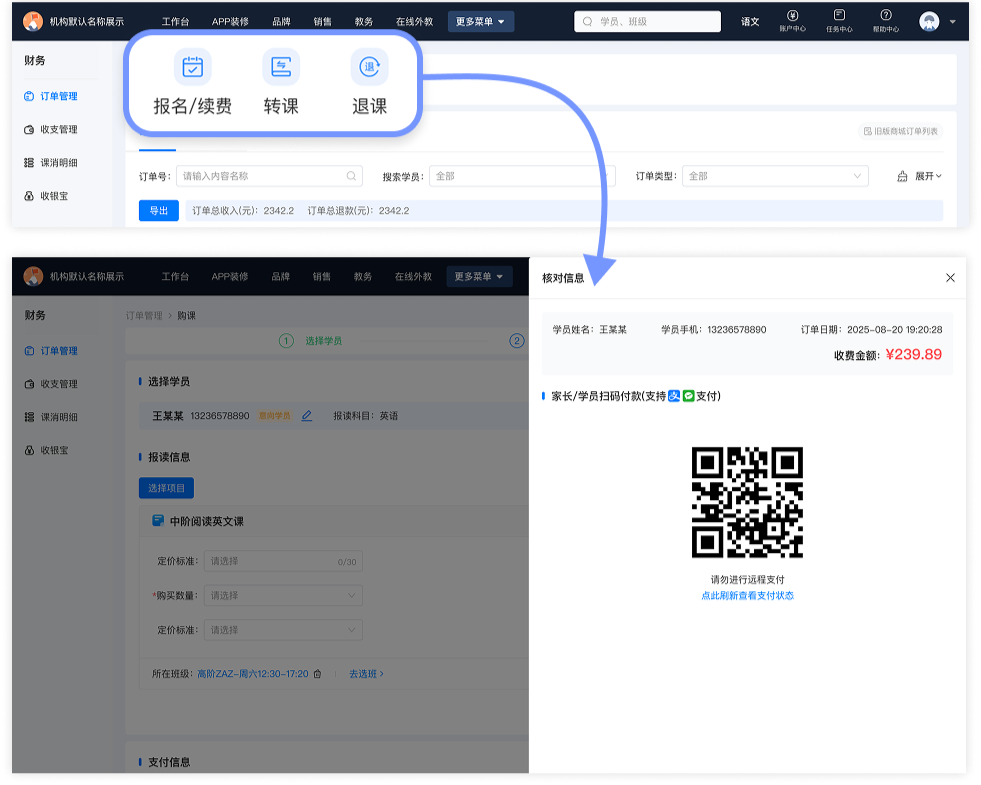Click the edit pencil beside student 王某某
Screen dimensions: 981x785
307,416
